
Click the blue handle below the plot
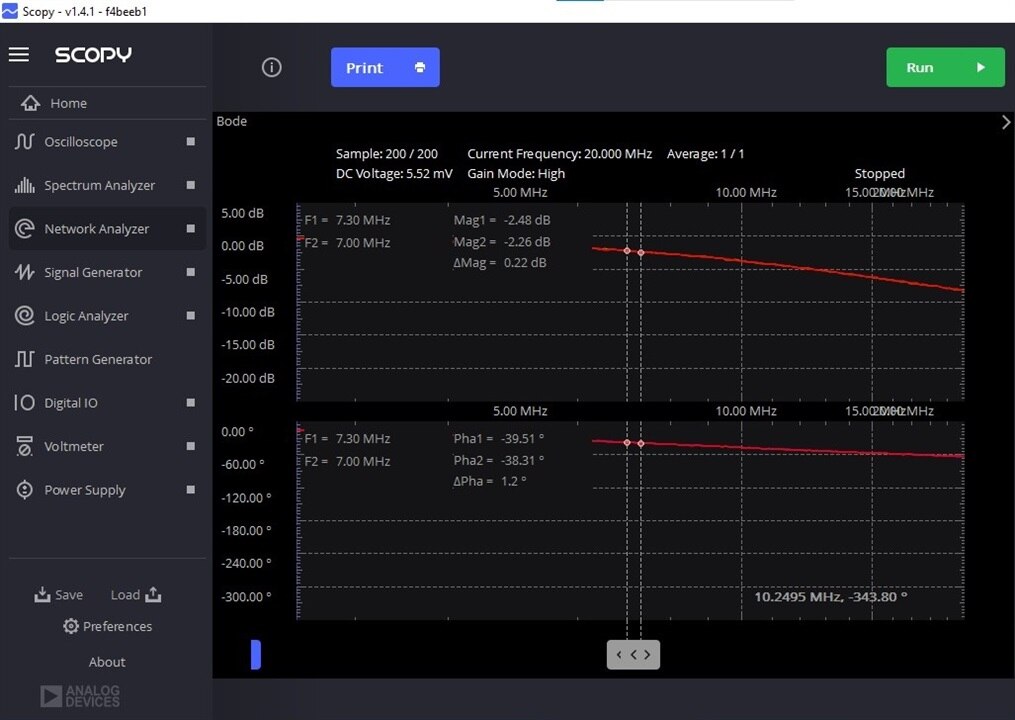click(256, 655)
